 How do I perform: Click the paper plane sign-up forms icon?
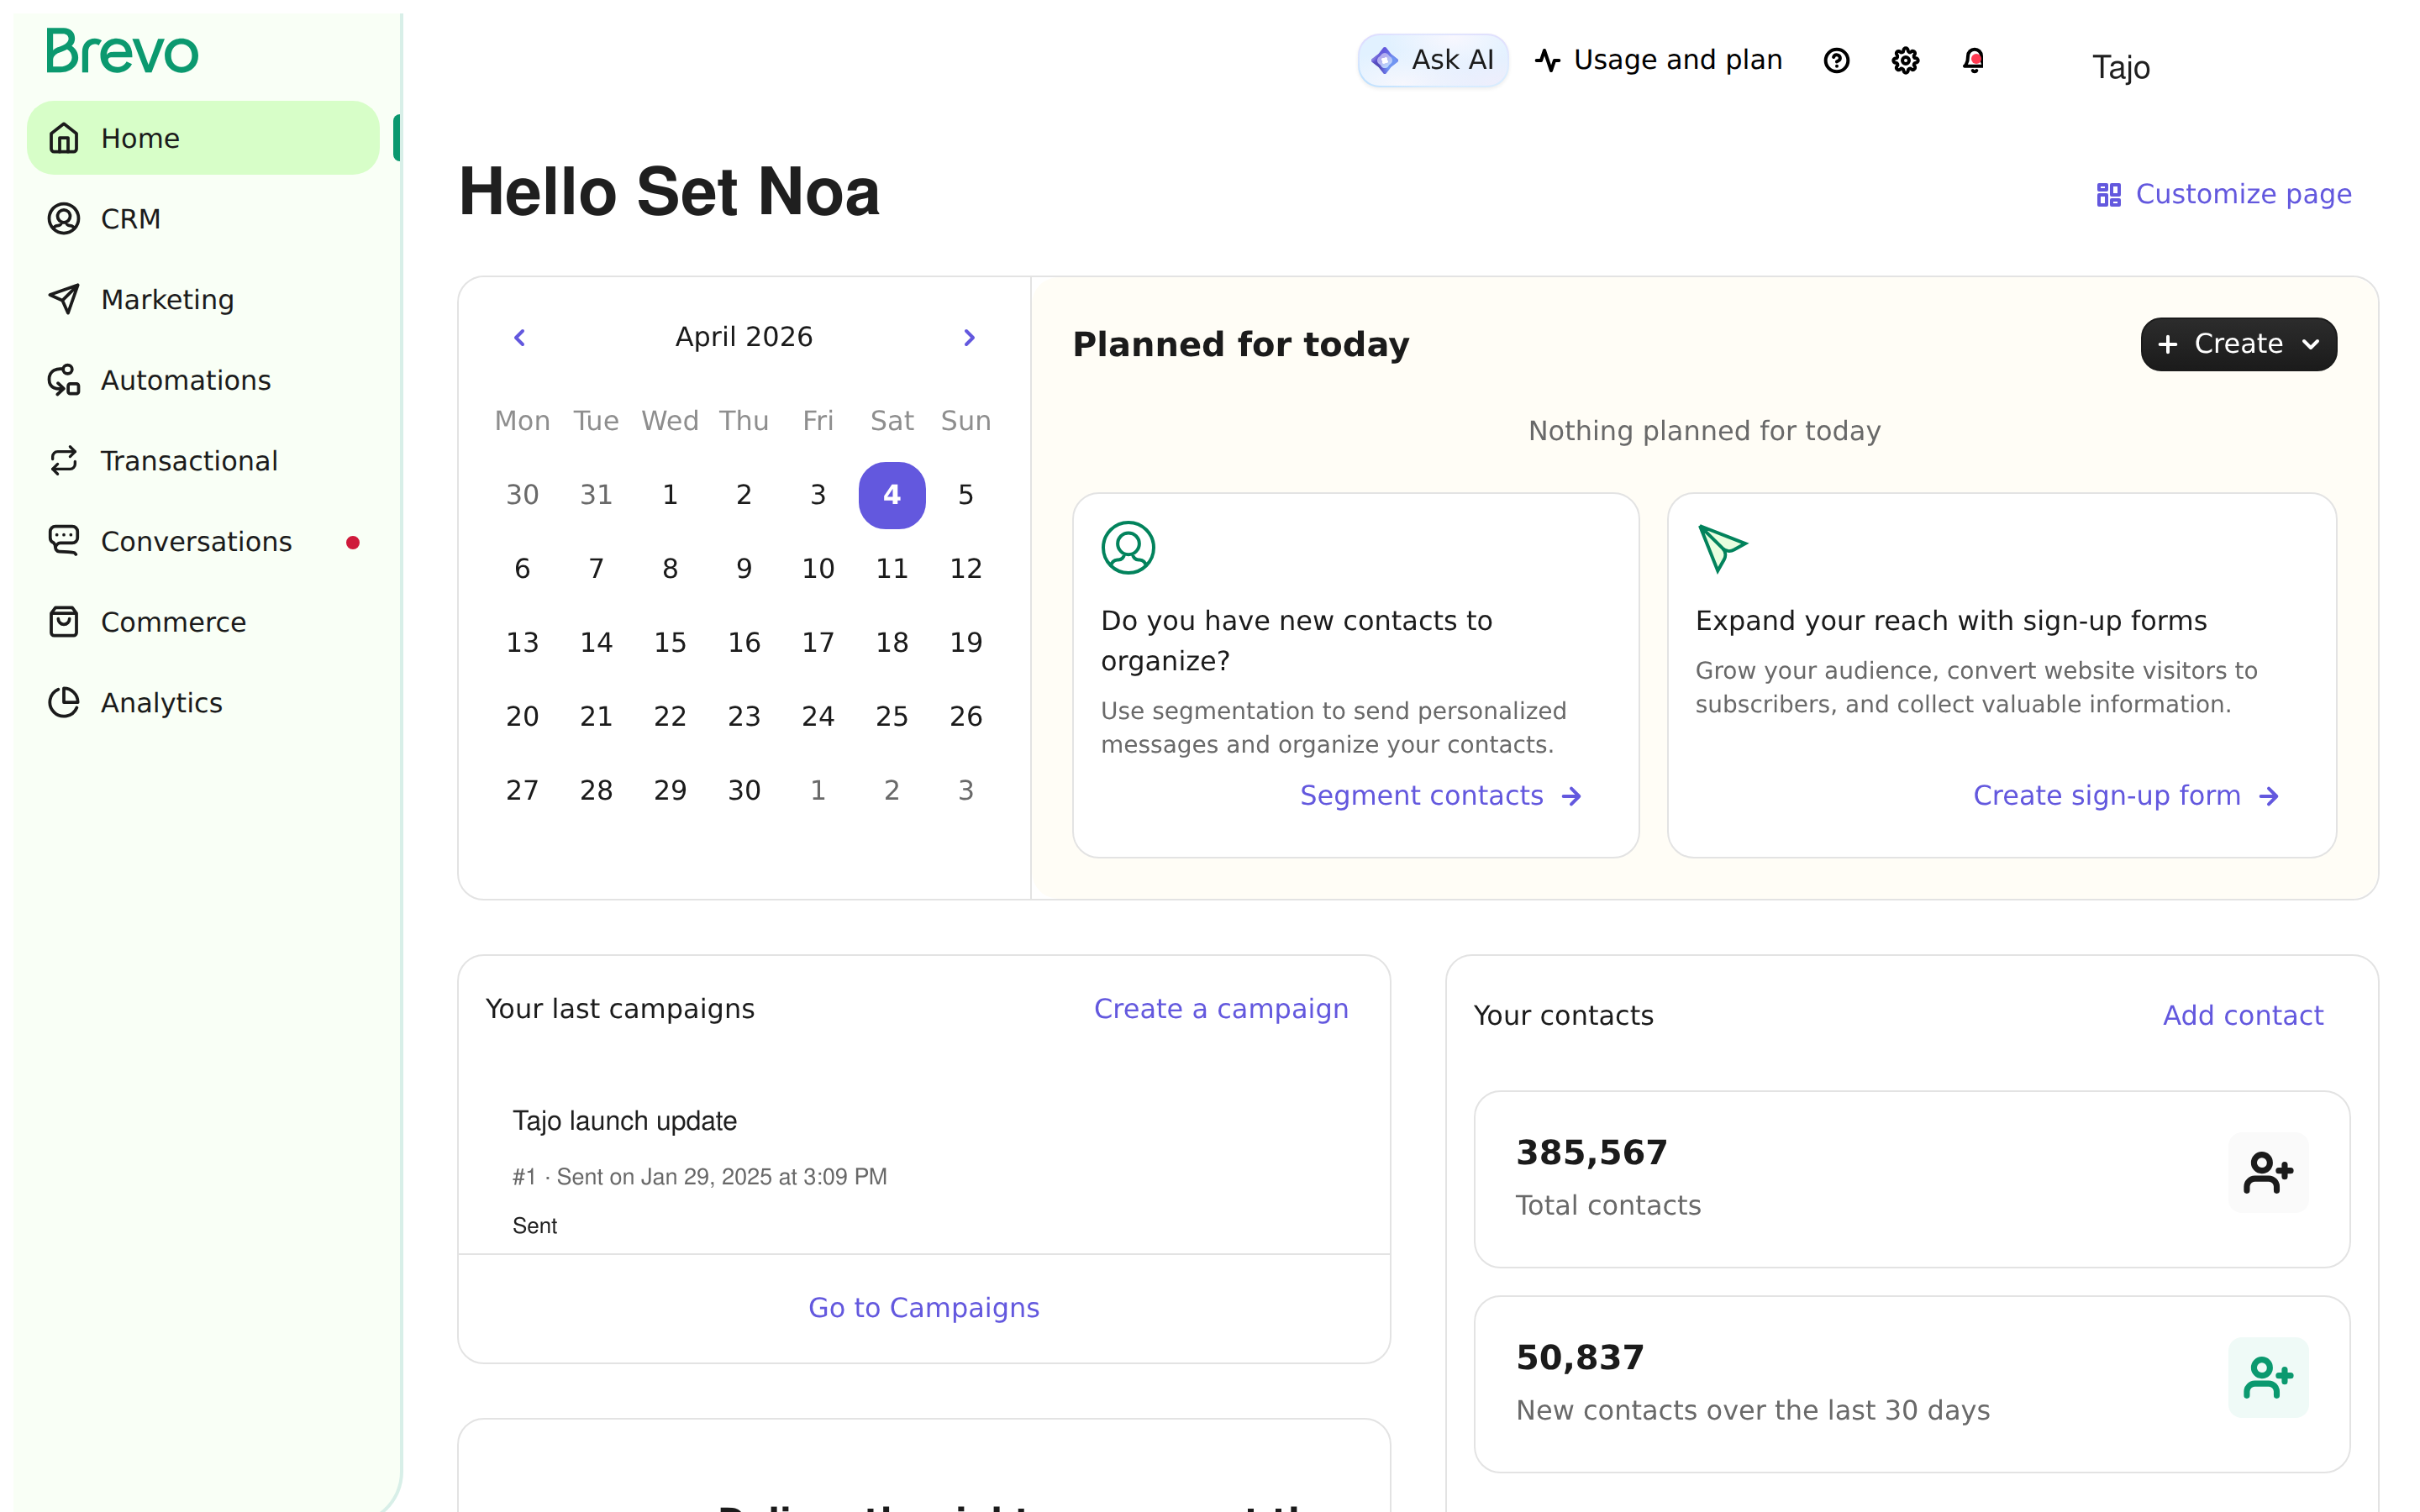[1722, 548]
